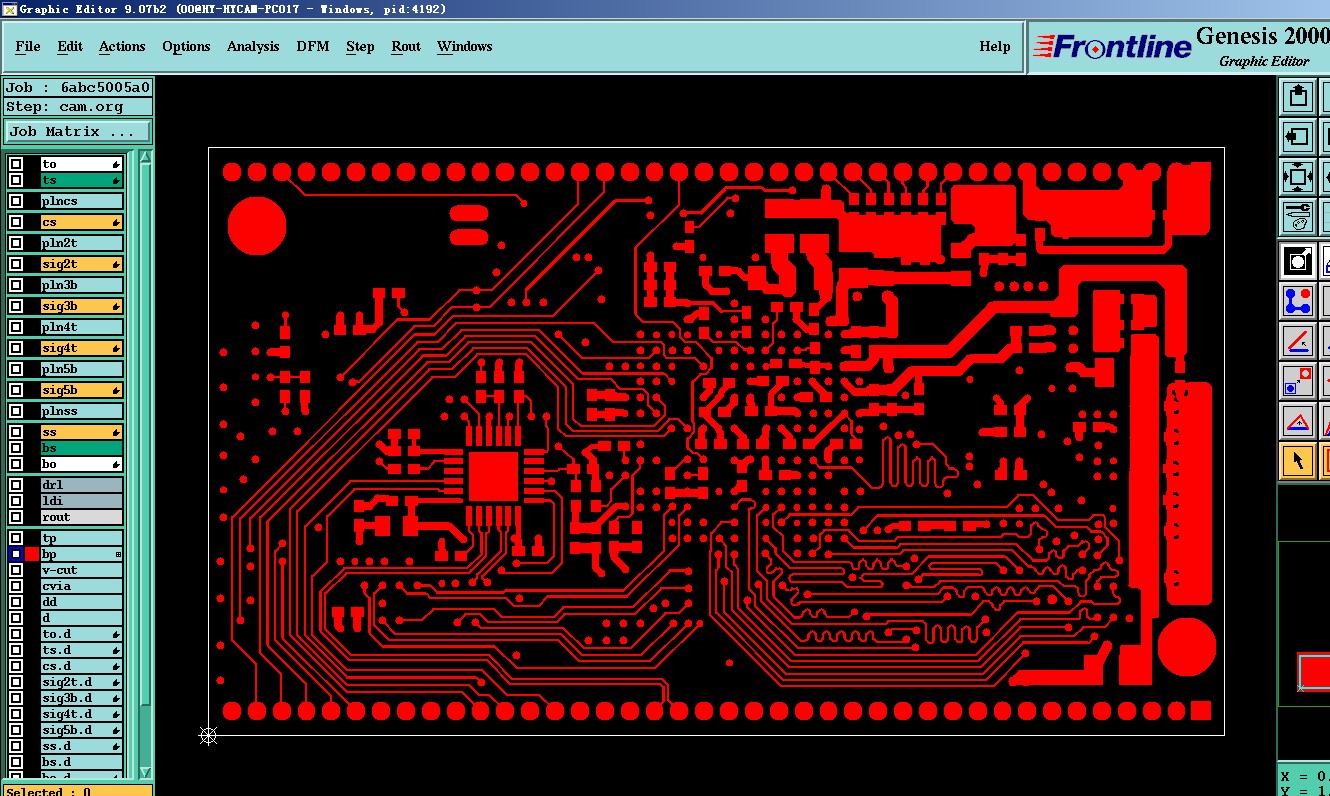Screen dimensions: 1330x796
Task: Toggle display checkbox for layer v-cut
Action: [16, 570]
